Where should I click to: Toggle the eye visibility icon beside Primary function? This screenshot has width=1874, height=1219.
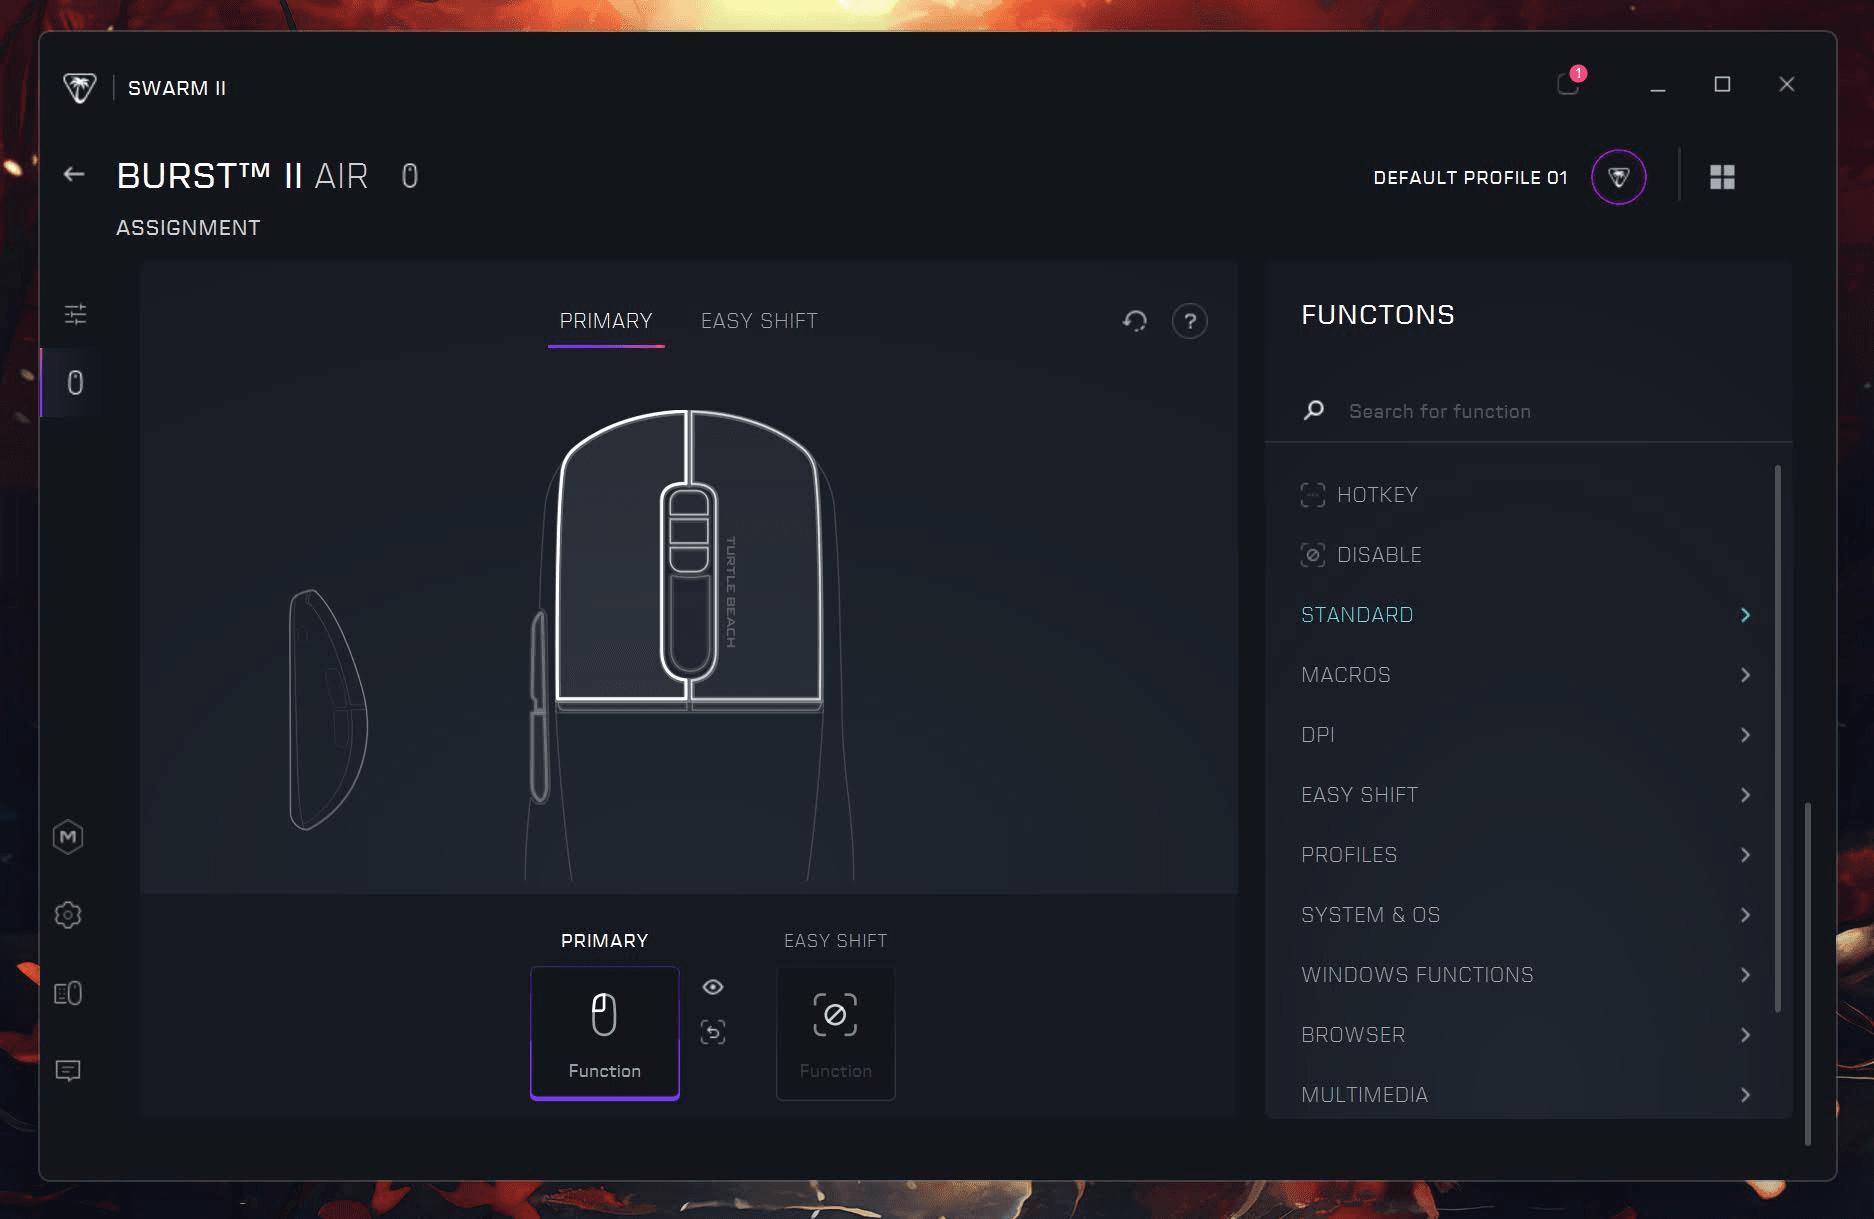point(712,987)
